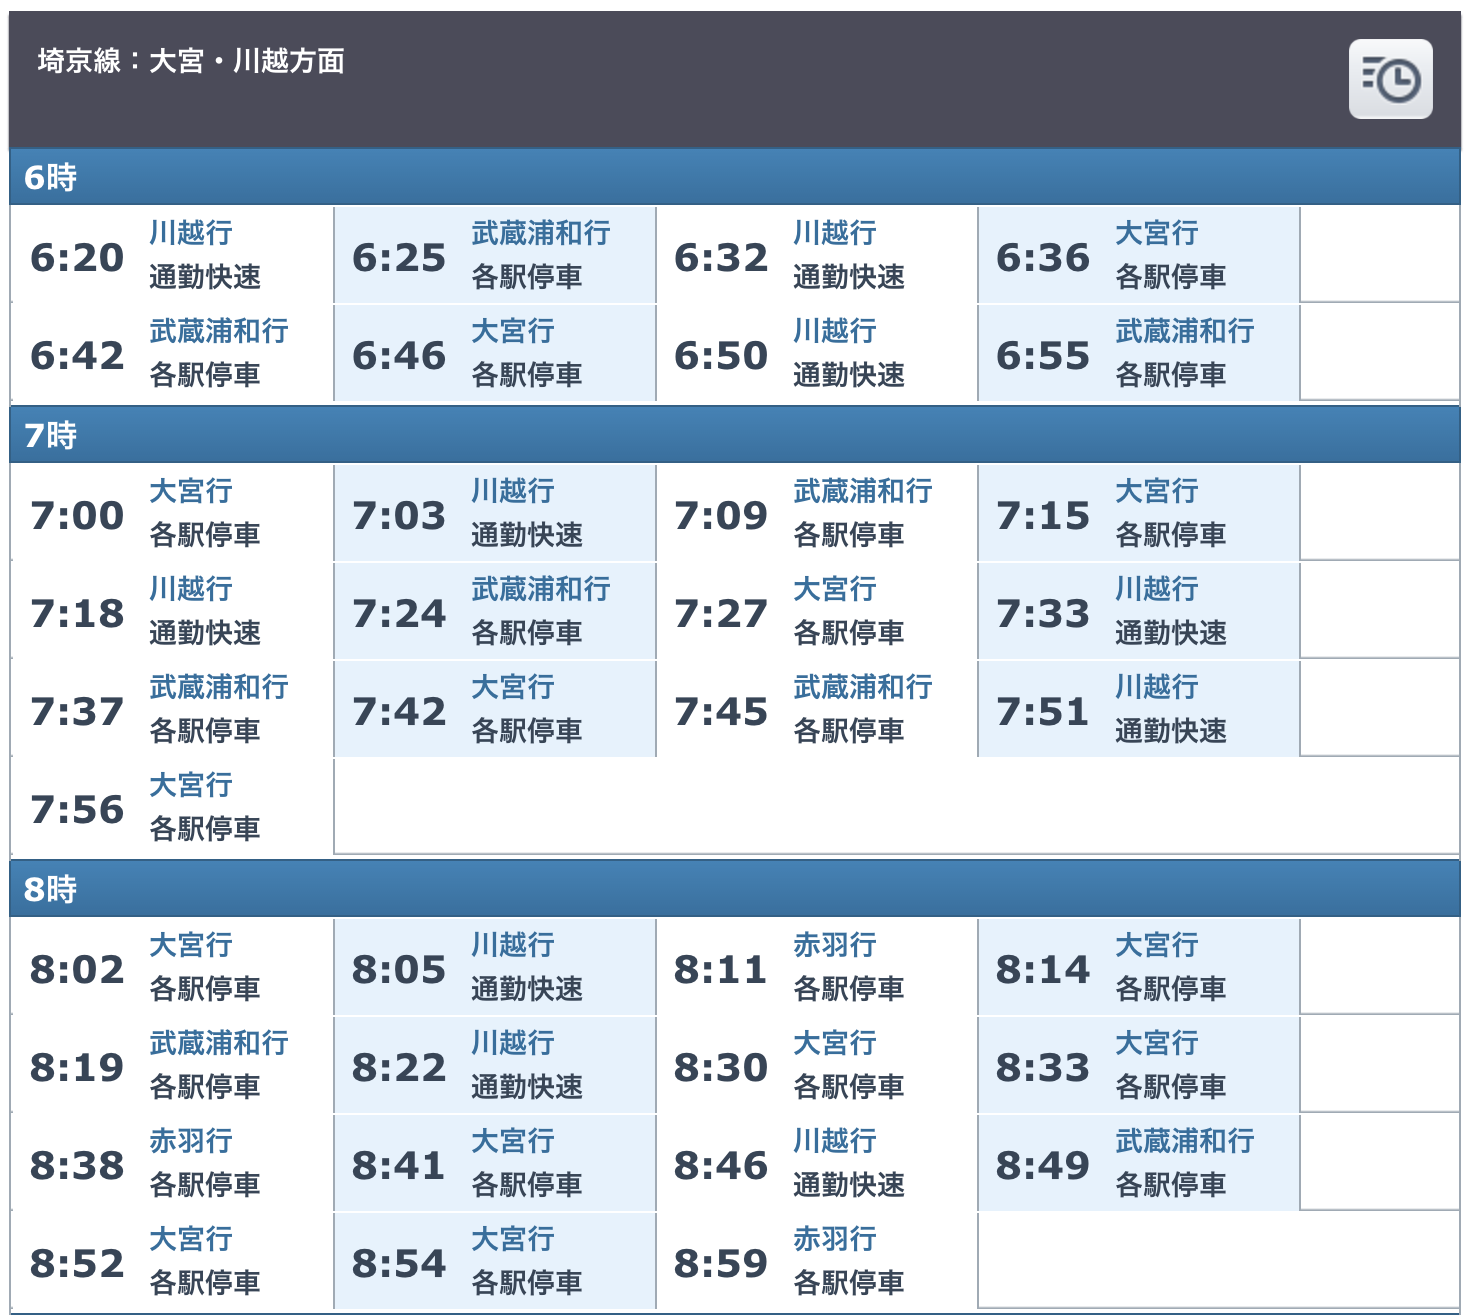Select the 8:22 川越行 通勤快速
Viewport: 1467px width, 1315px height.
click(494, 1065)
